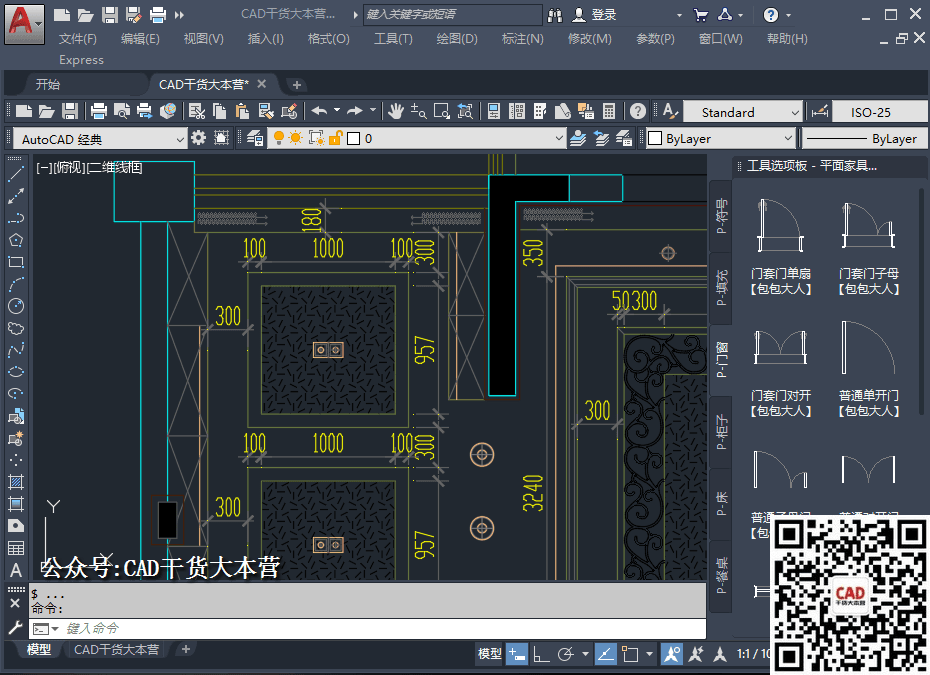Select the Rectangle draw tool

click(x=16, y=262)
